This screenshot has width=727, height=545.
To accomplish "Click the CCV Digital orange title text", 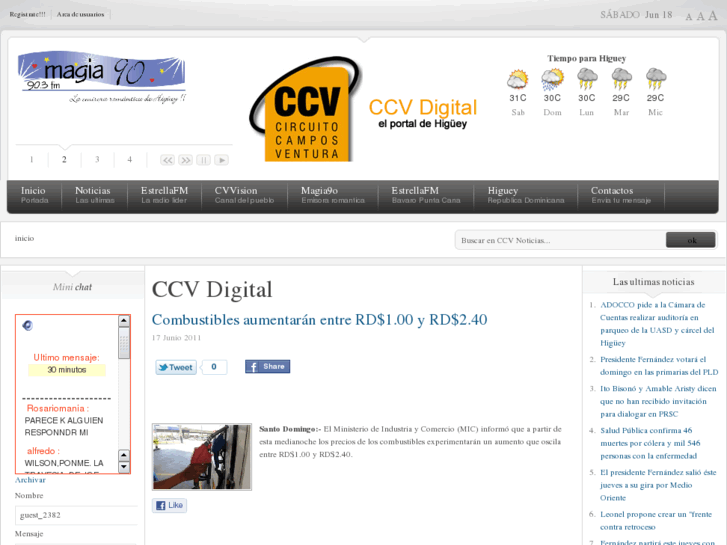I will (422, 107).
